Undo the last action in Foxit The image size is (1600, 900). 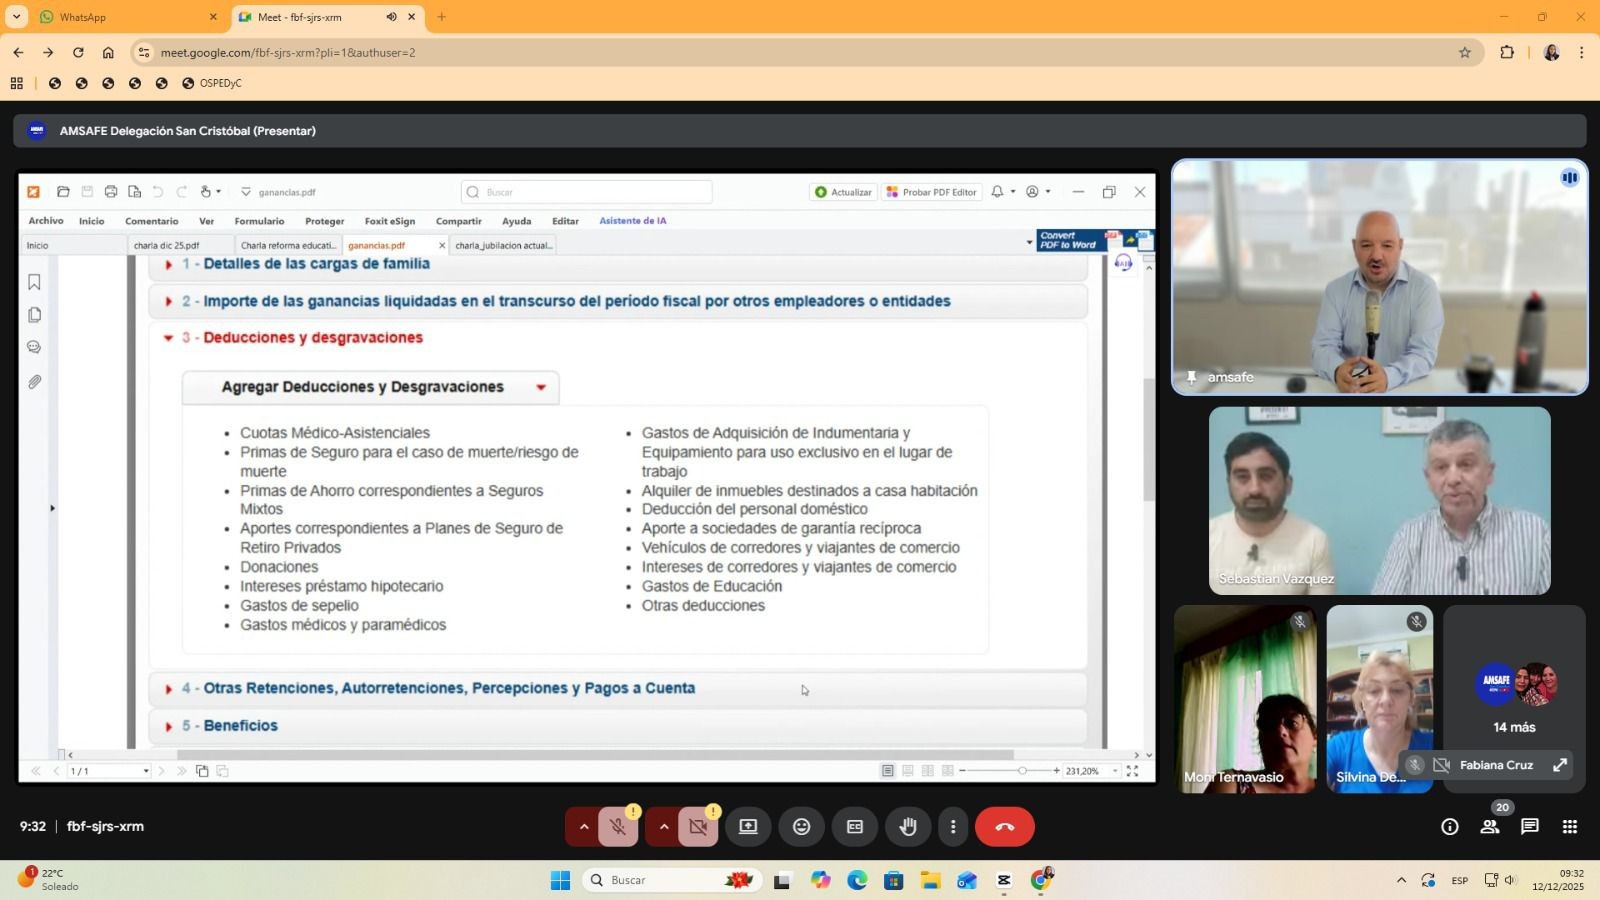click(x=158, y=191)
